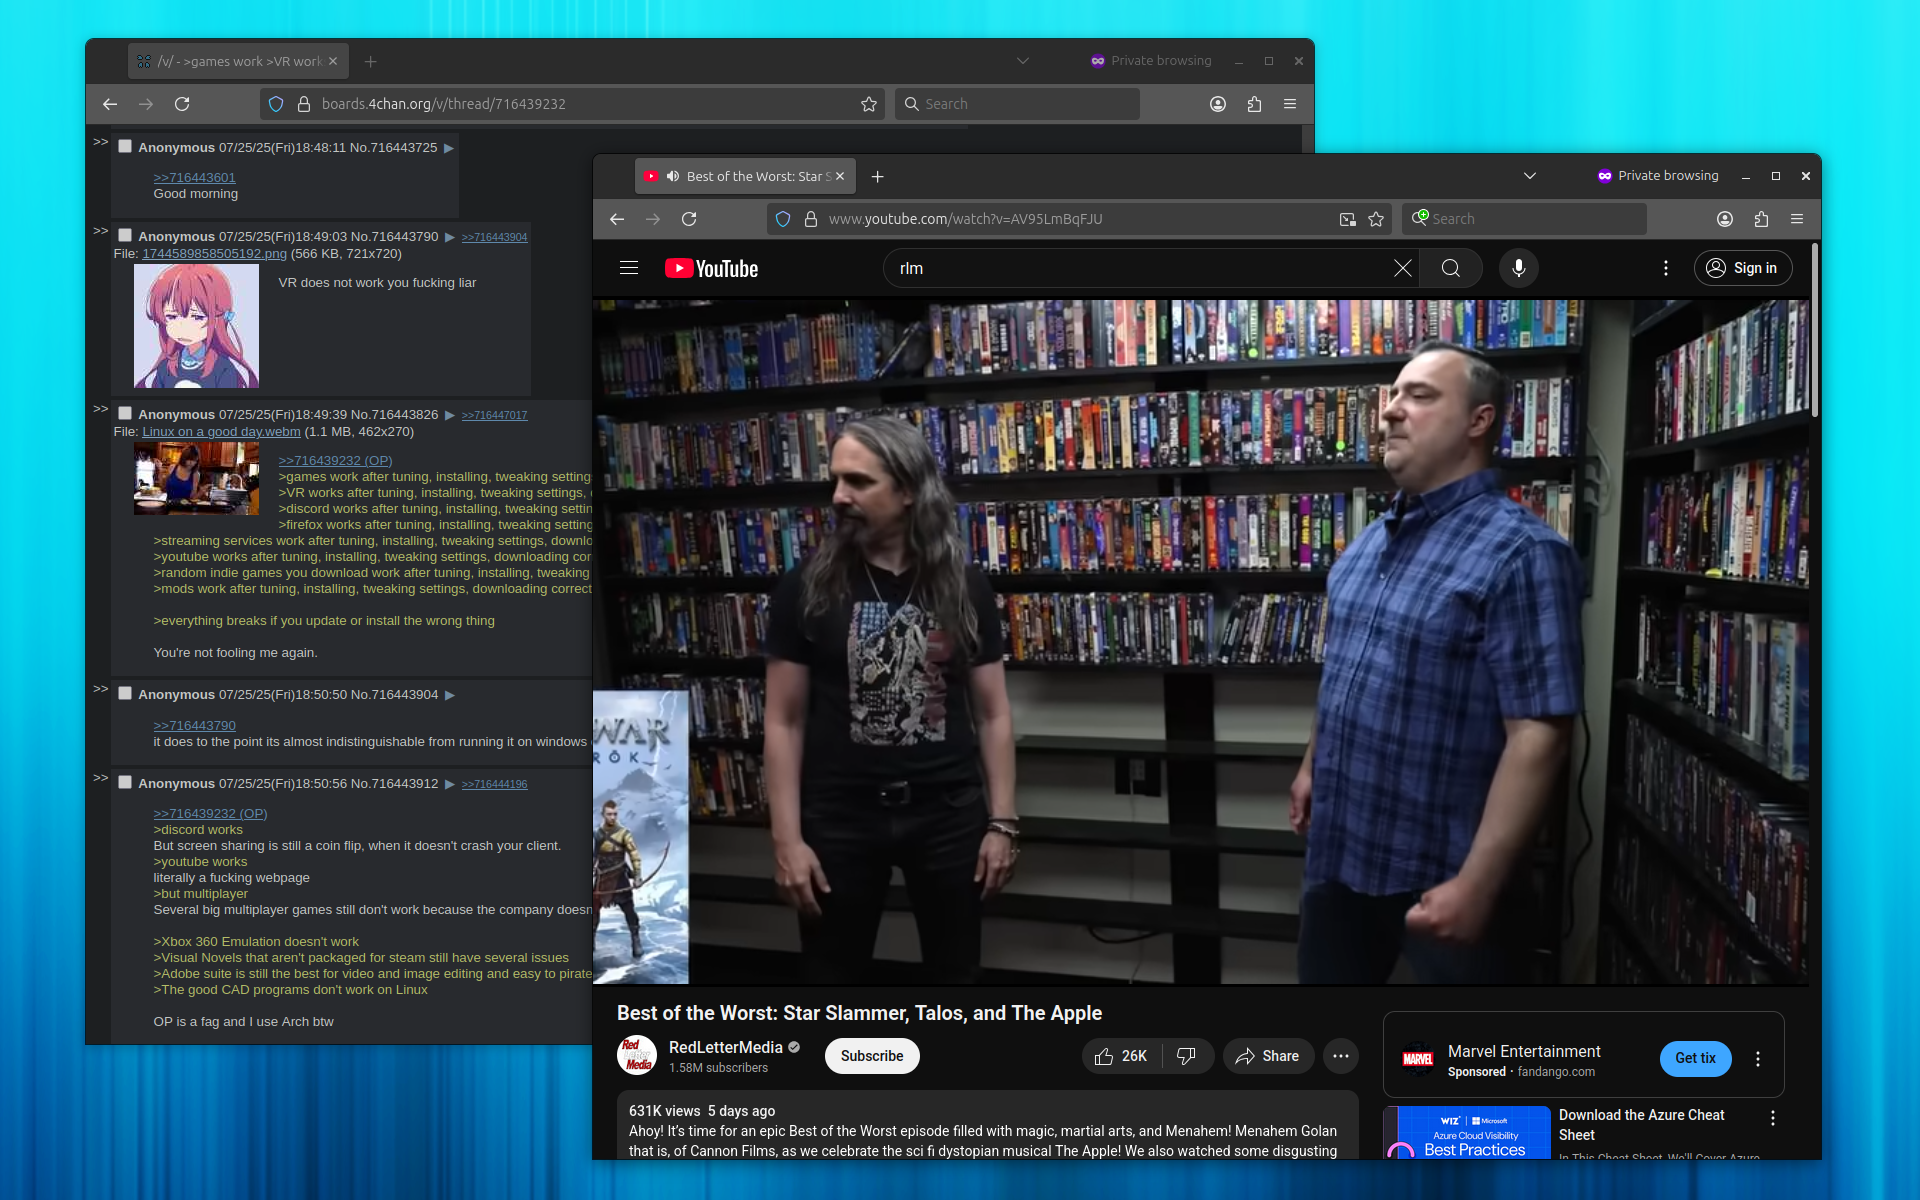Screen dimensions: 1920x1200
Task: Bookmark the 4chan thread with star icon
Action: (869, 104)
